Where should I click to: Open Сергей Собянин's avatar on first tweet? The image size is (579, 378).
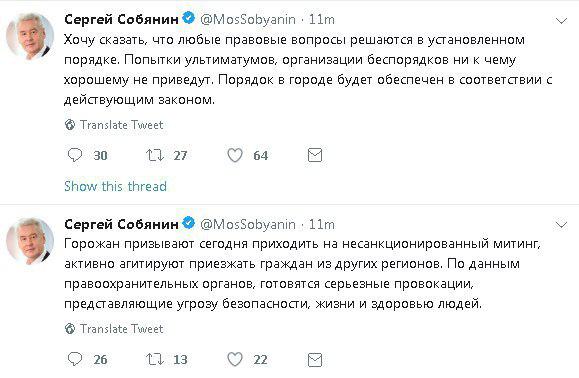(x=30, y=37)
